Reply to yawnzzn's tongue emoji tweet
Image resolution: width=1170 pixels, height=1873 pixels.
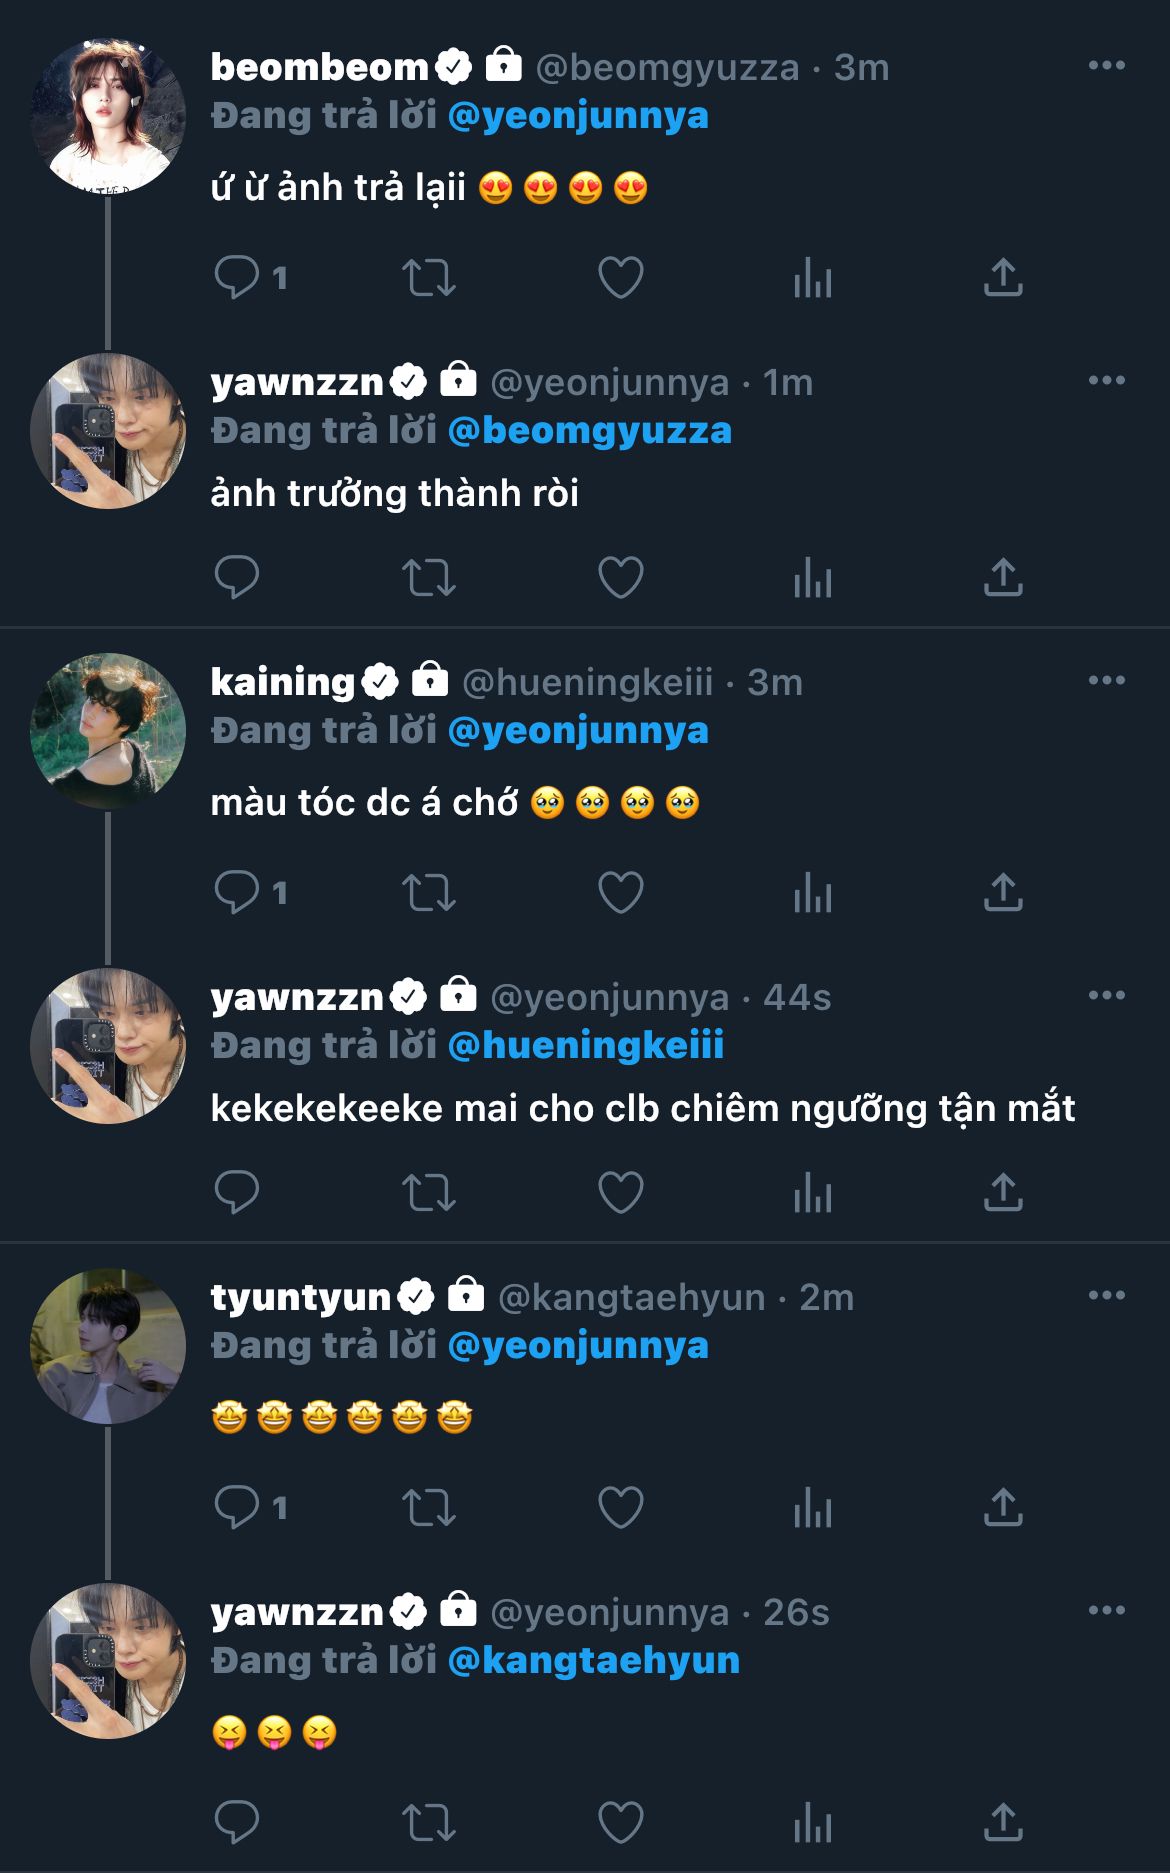click(237, 1823)
